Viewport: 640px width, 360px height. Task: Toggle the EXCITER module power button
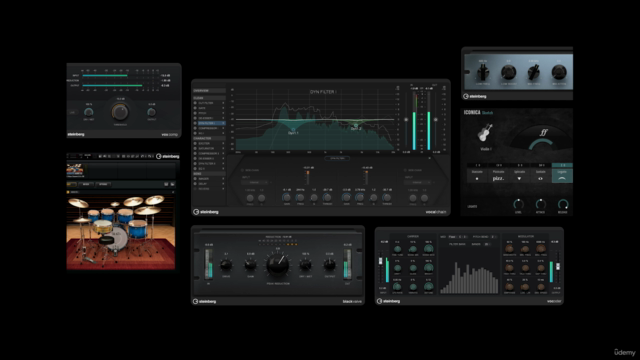[x=196, y=143]
